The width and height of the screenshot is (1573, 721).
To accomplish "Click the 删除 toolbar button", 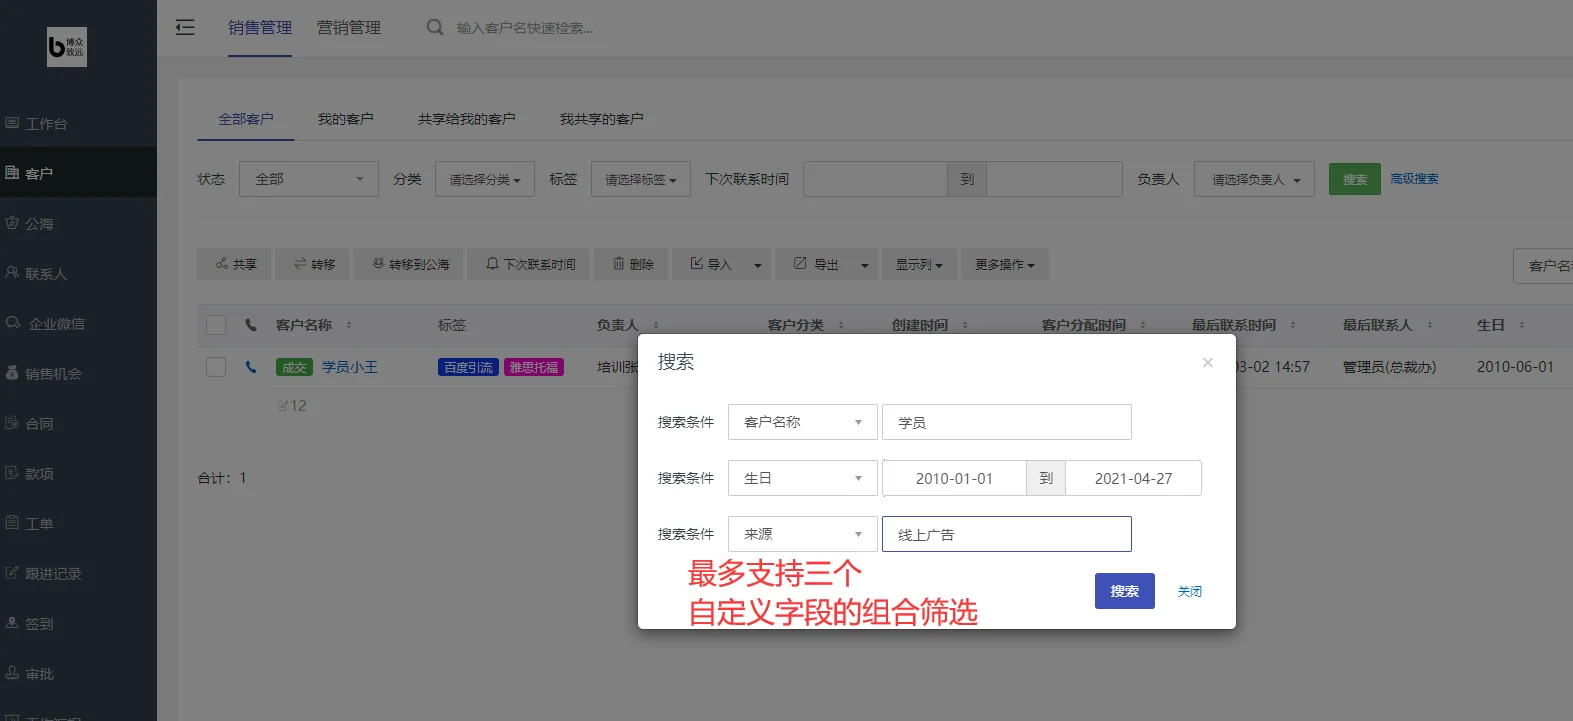I will click(x=633, y=264).
